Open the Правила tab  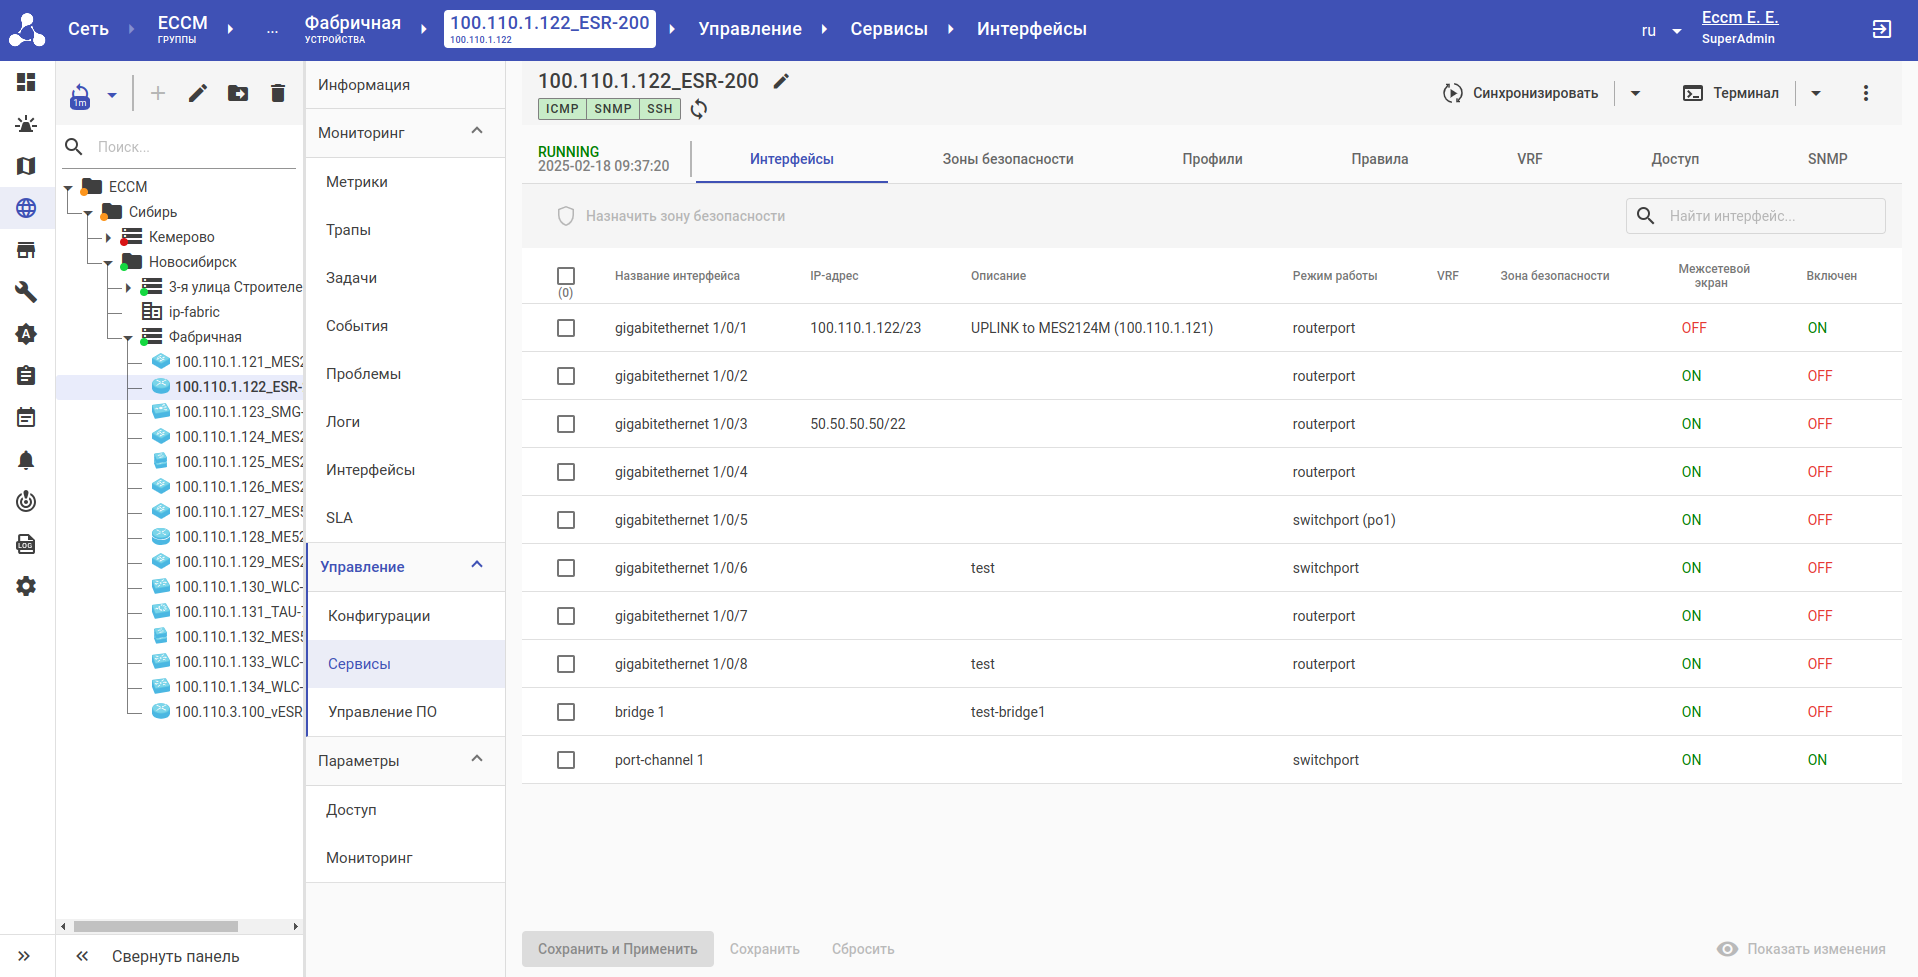(x=1379, y=159)
